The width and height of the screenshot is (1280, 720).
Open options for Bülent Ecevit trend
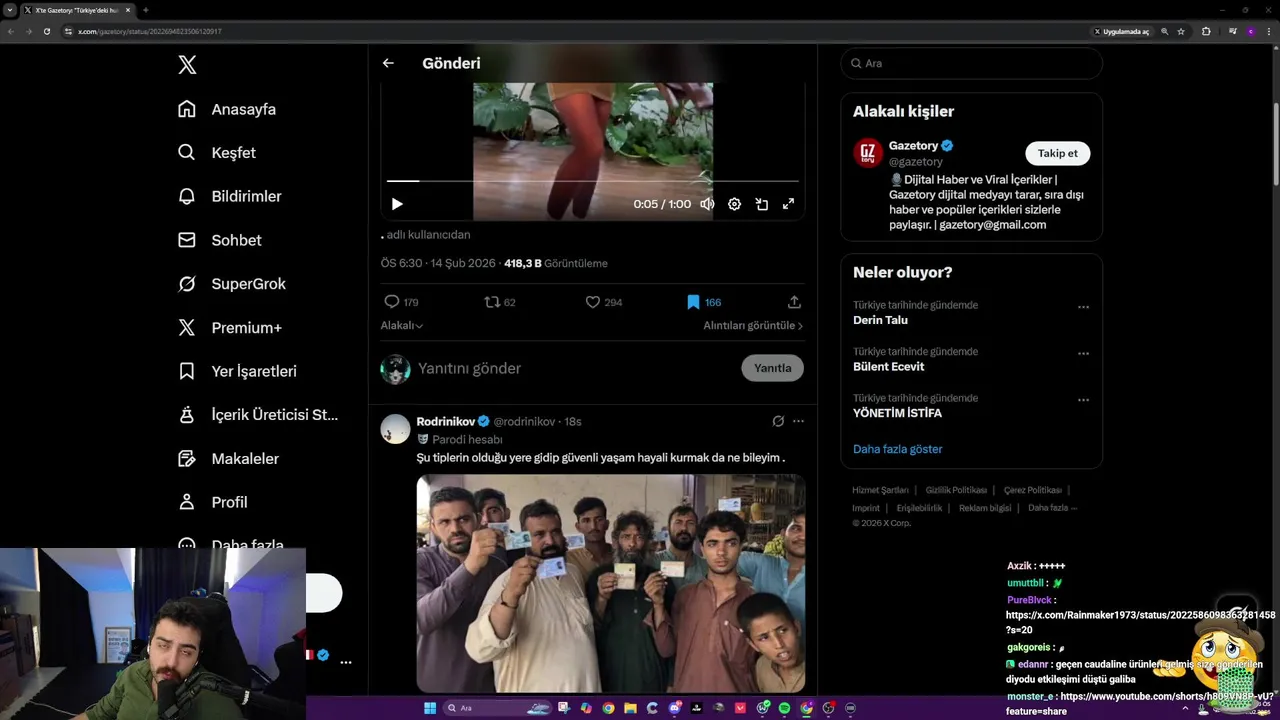[x=1083, y=353]
